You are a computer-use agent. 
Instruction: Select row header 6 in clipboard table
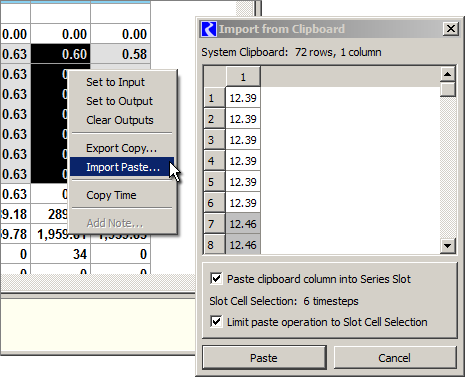214,203
